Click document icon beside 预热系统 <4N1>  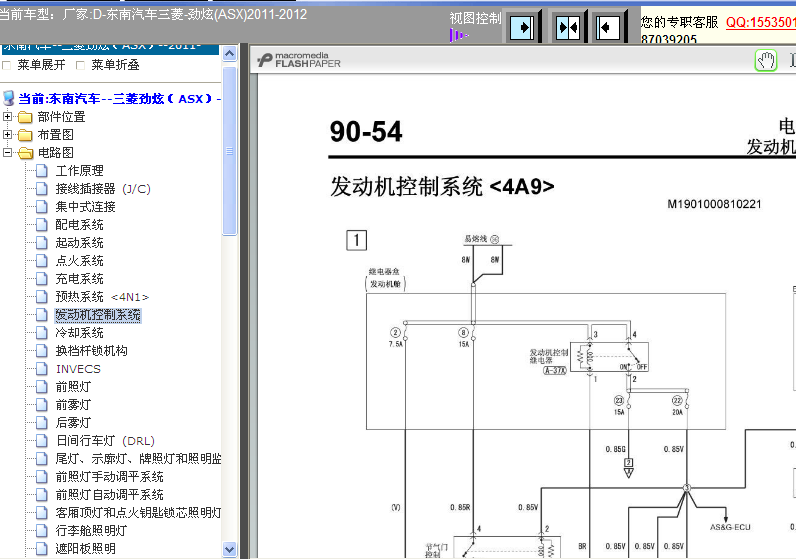coord(42,297)
